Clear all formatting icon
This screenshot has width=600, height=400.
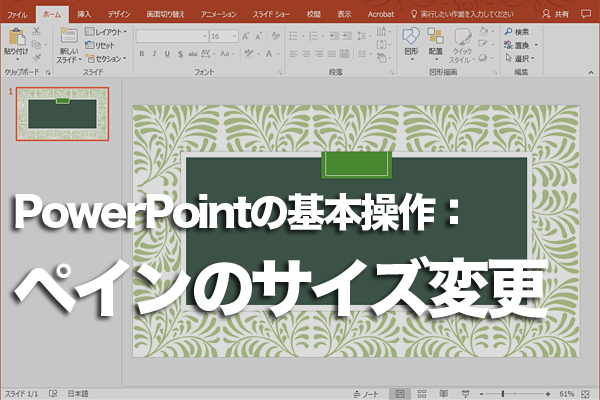click(x=276, y=36)
